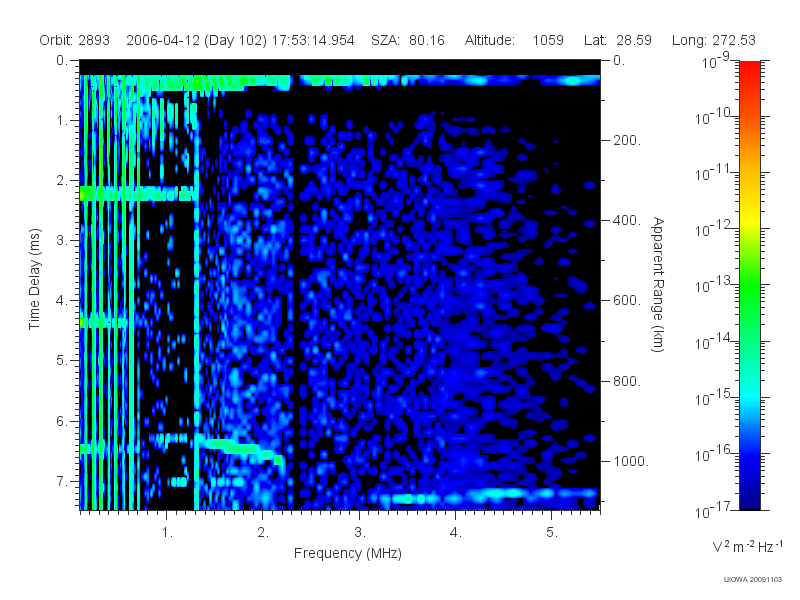Screen dimensions: 800x600
Task: Click the "Orbit: 2893" header text
Action: coord(74,40)
